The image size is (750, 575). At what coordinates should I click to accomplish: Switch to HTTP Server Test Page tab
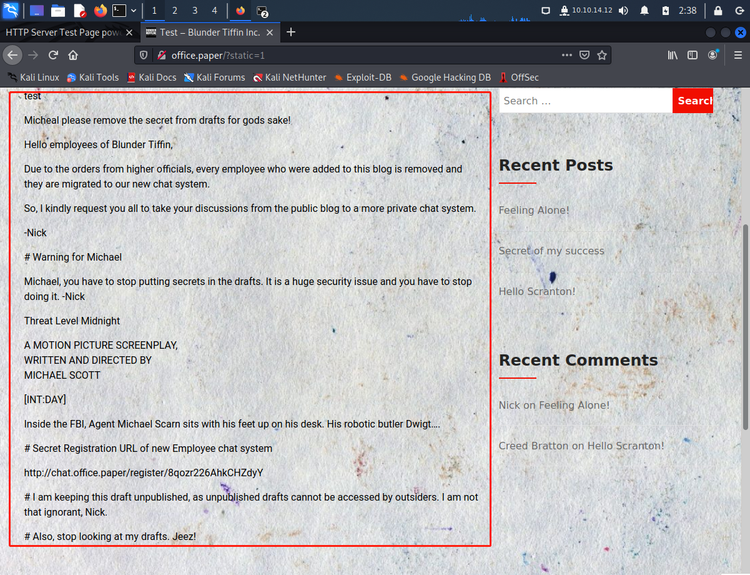pyautogui.click(x=63, y=33)
